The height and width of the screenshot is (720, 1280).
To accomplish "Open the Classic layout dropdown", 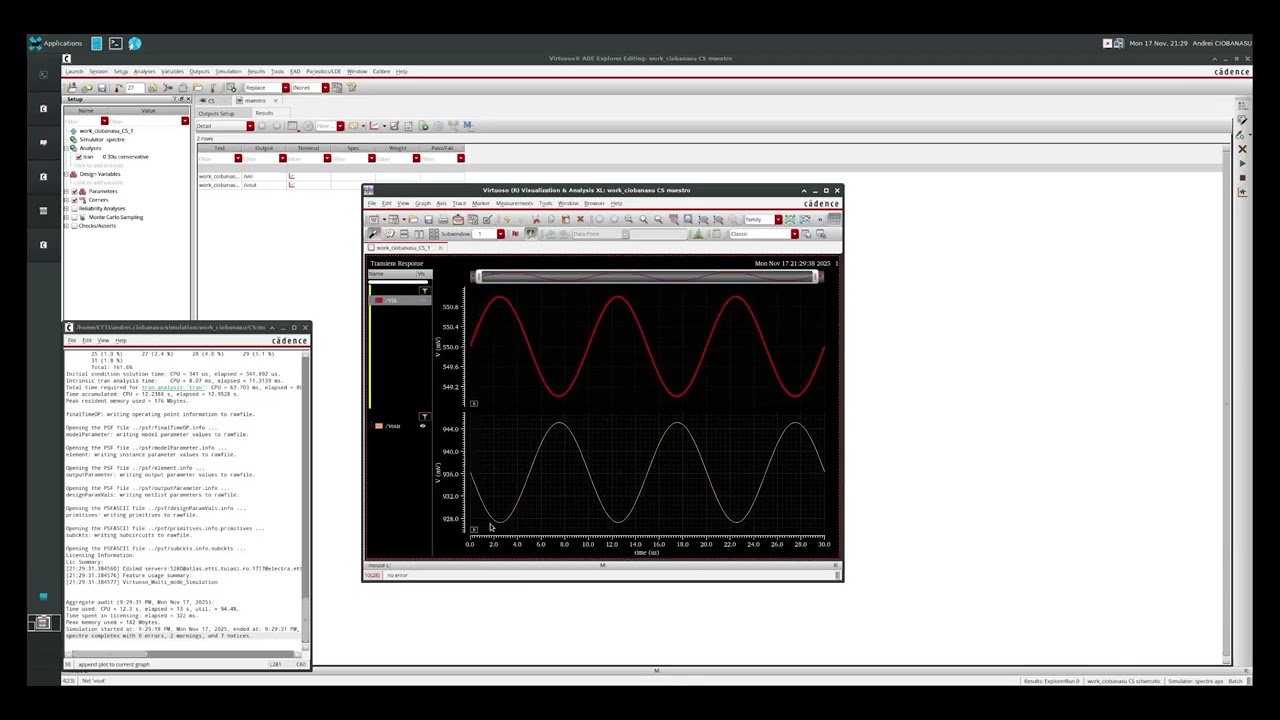I will point(794,234).
